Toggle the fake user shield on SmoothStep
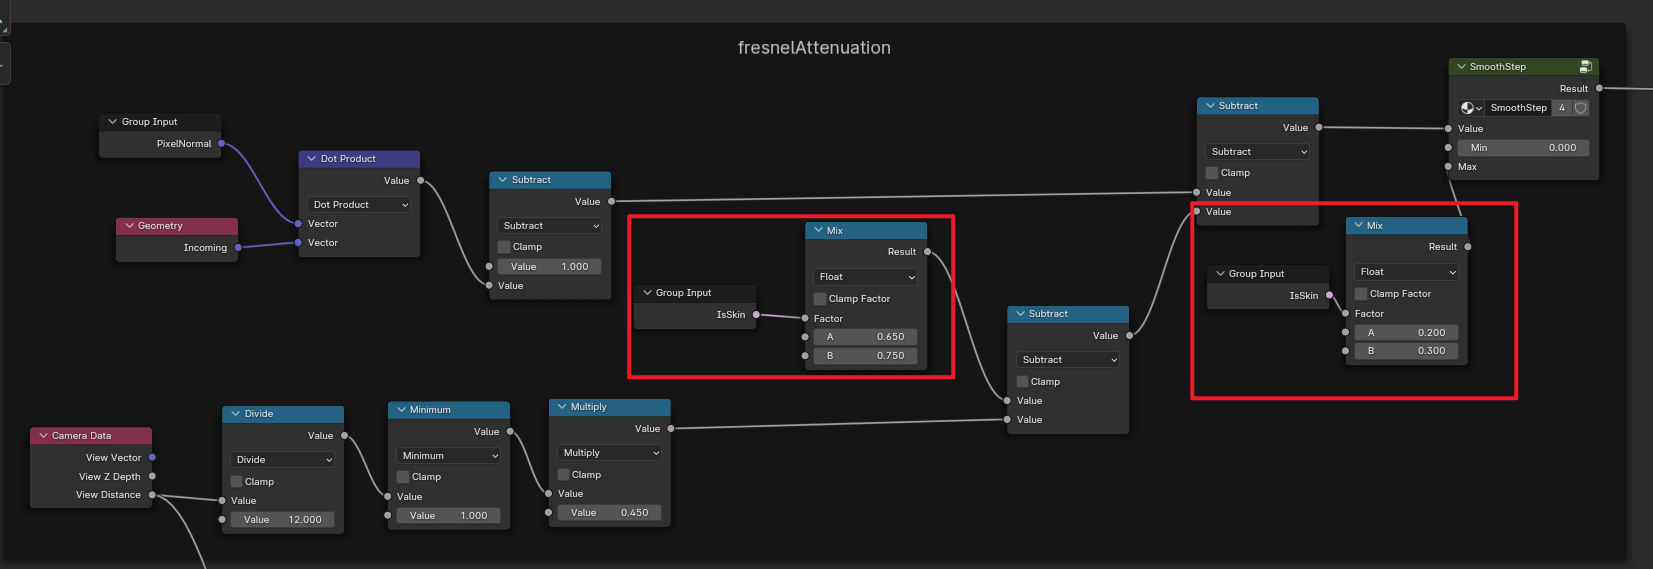The width and height of the screenshot is (1653, 569). pos(1581,108)
